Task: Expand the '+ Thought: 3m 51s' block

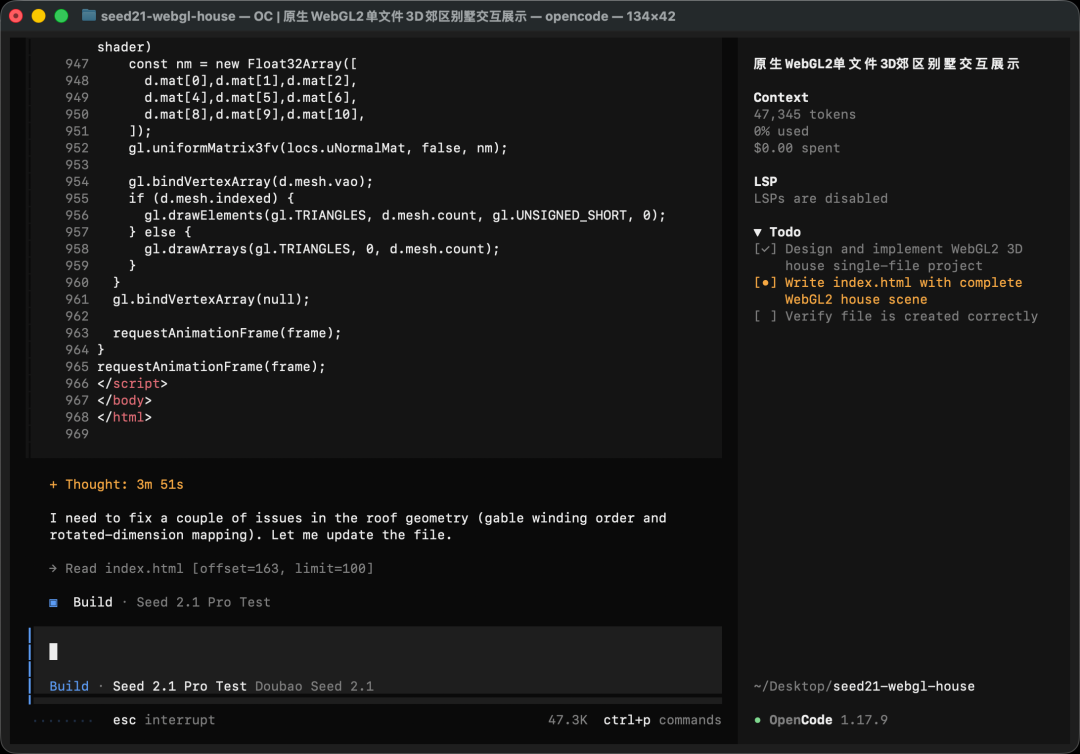Action: 116,485
